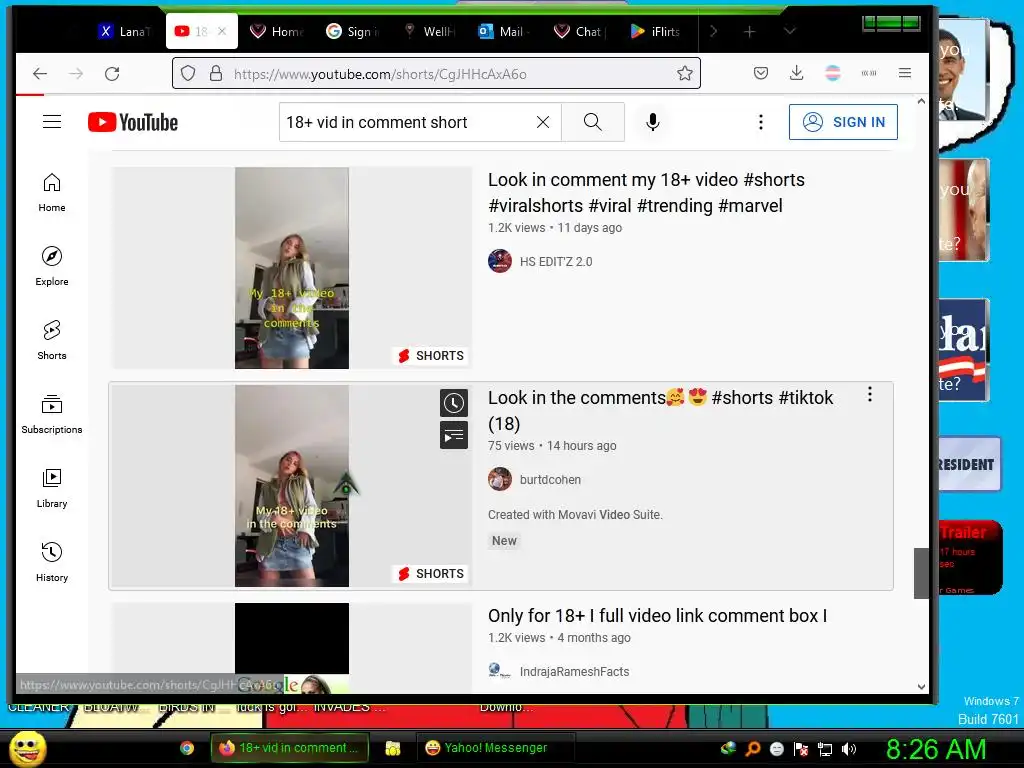1024x768 pixels.
Task: Switch to the Google Sign in tab
Action: click(353, 31)
